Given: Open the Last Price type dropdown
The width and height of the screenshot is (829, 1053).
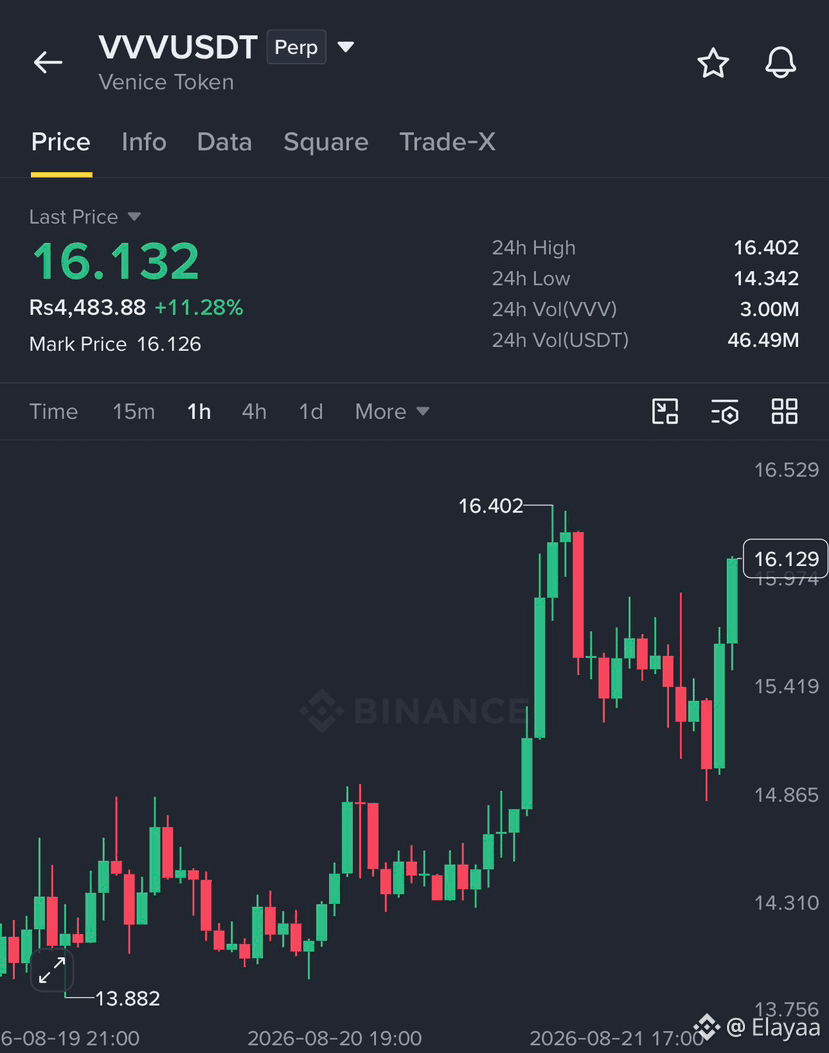Looking at the screenshot, I should (134, 217).
